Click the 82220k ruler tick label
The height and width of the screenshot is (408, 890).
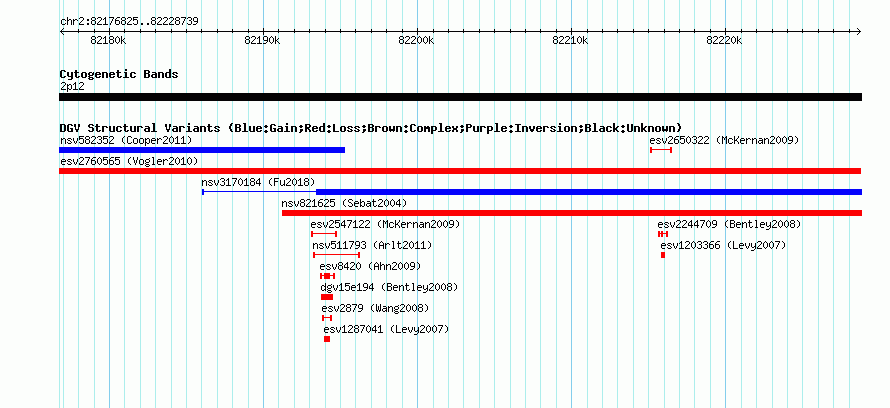click(x=725, y=40)
